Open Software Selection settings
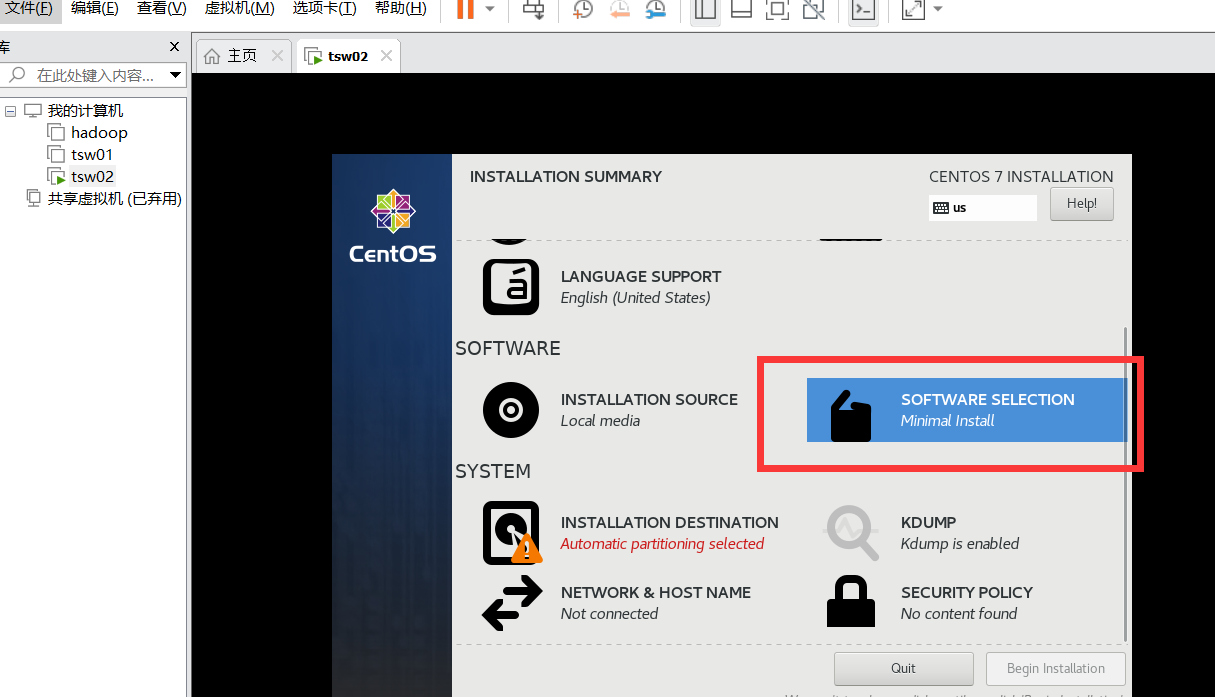Screen dimensions: 1215x697 click(966, 410)
